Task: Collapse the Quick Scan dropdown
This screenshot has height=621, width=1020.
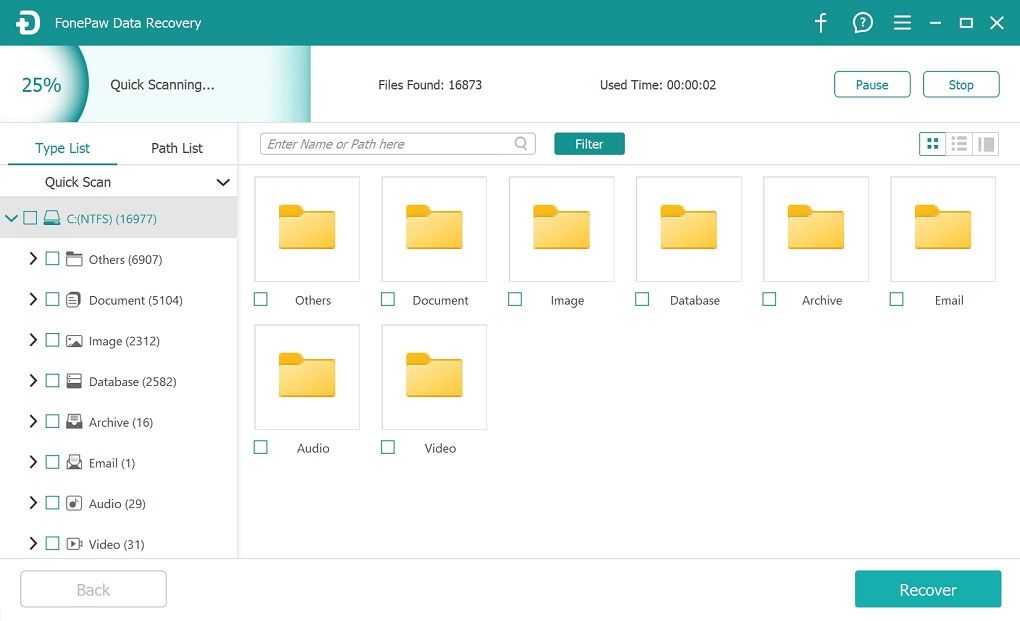Action: click(224, 182)
